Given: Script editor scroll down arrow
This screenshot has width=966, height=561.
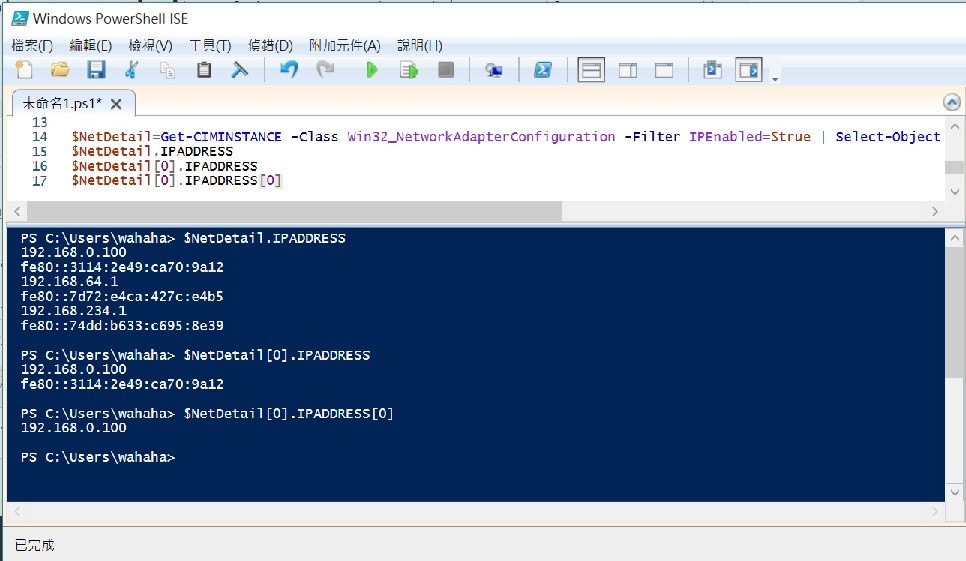Looking at the screenshot, I should tap(954, 192).
